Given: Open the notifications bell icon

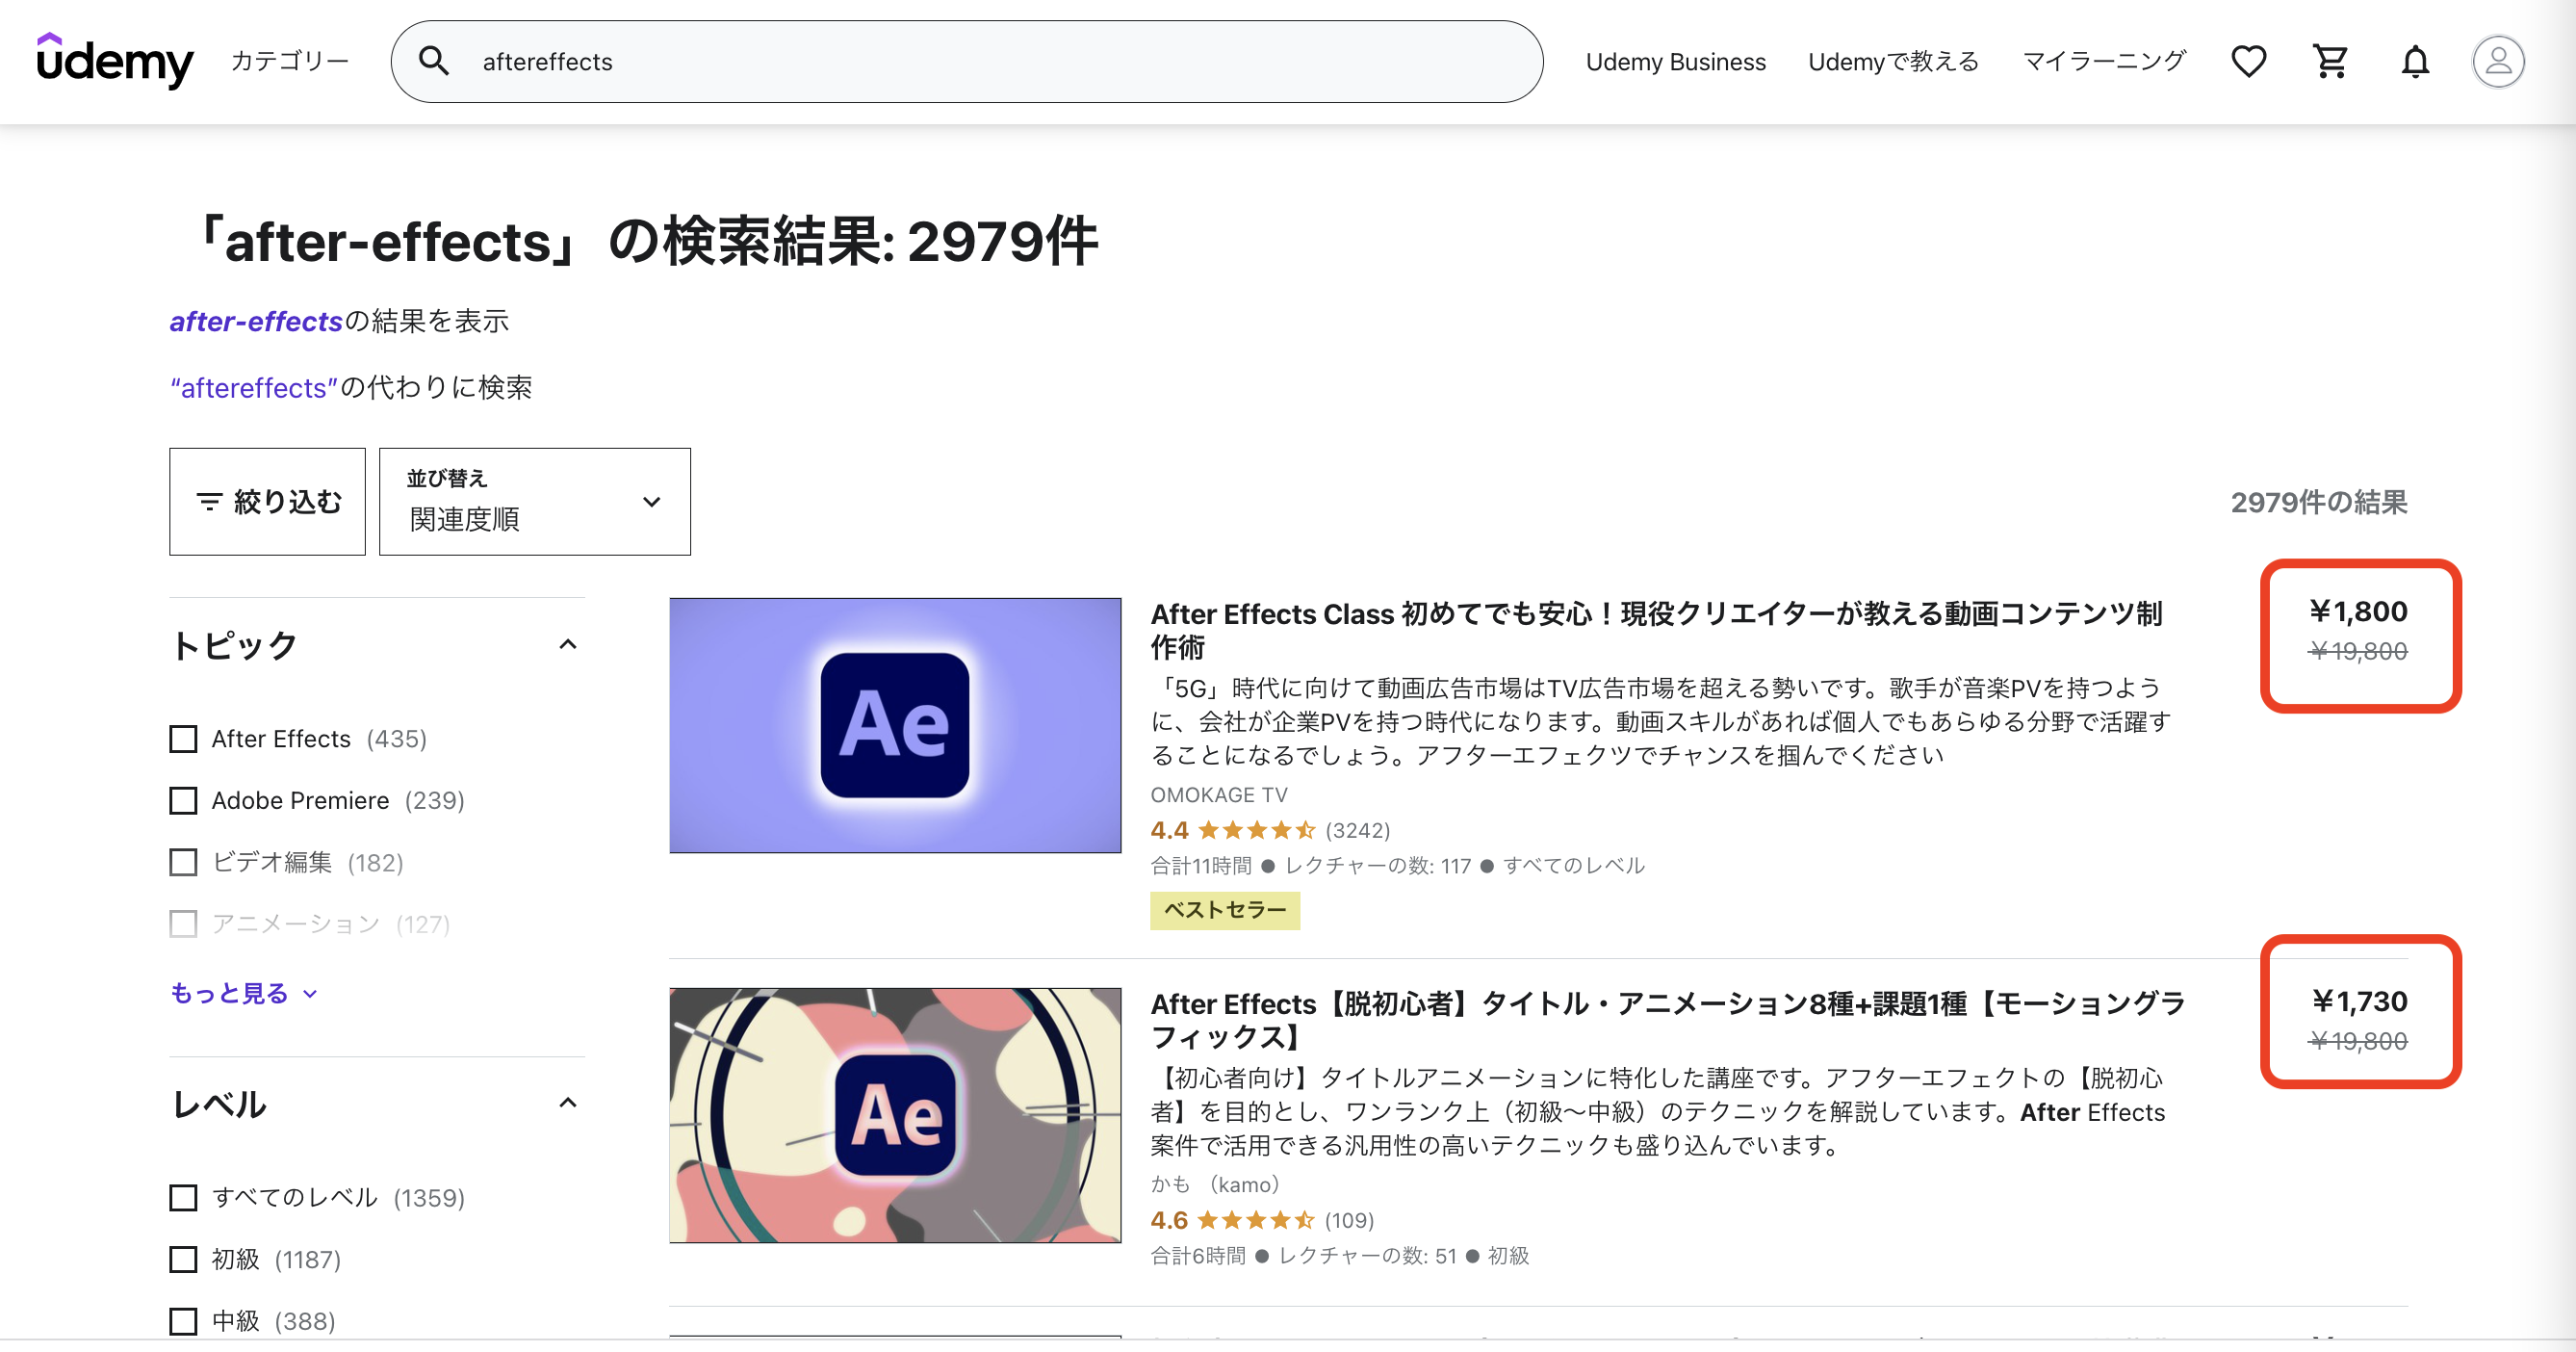Looking at the screenshot, I should pos(2415,61).
